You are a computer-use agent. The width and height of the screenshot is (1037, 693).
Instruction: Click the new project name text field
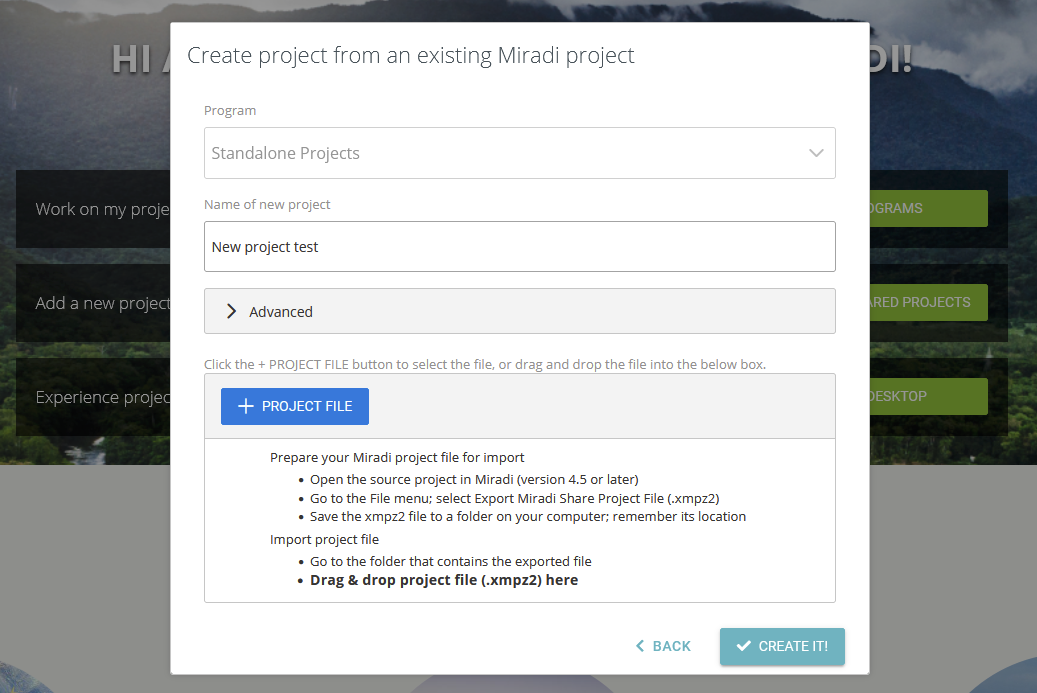[519, 247]
